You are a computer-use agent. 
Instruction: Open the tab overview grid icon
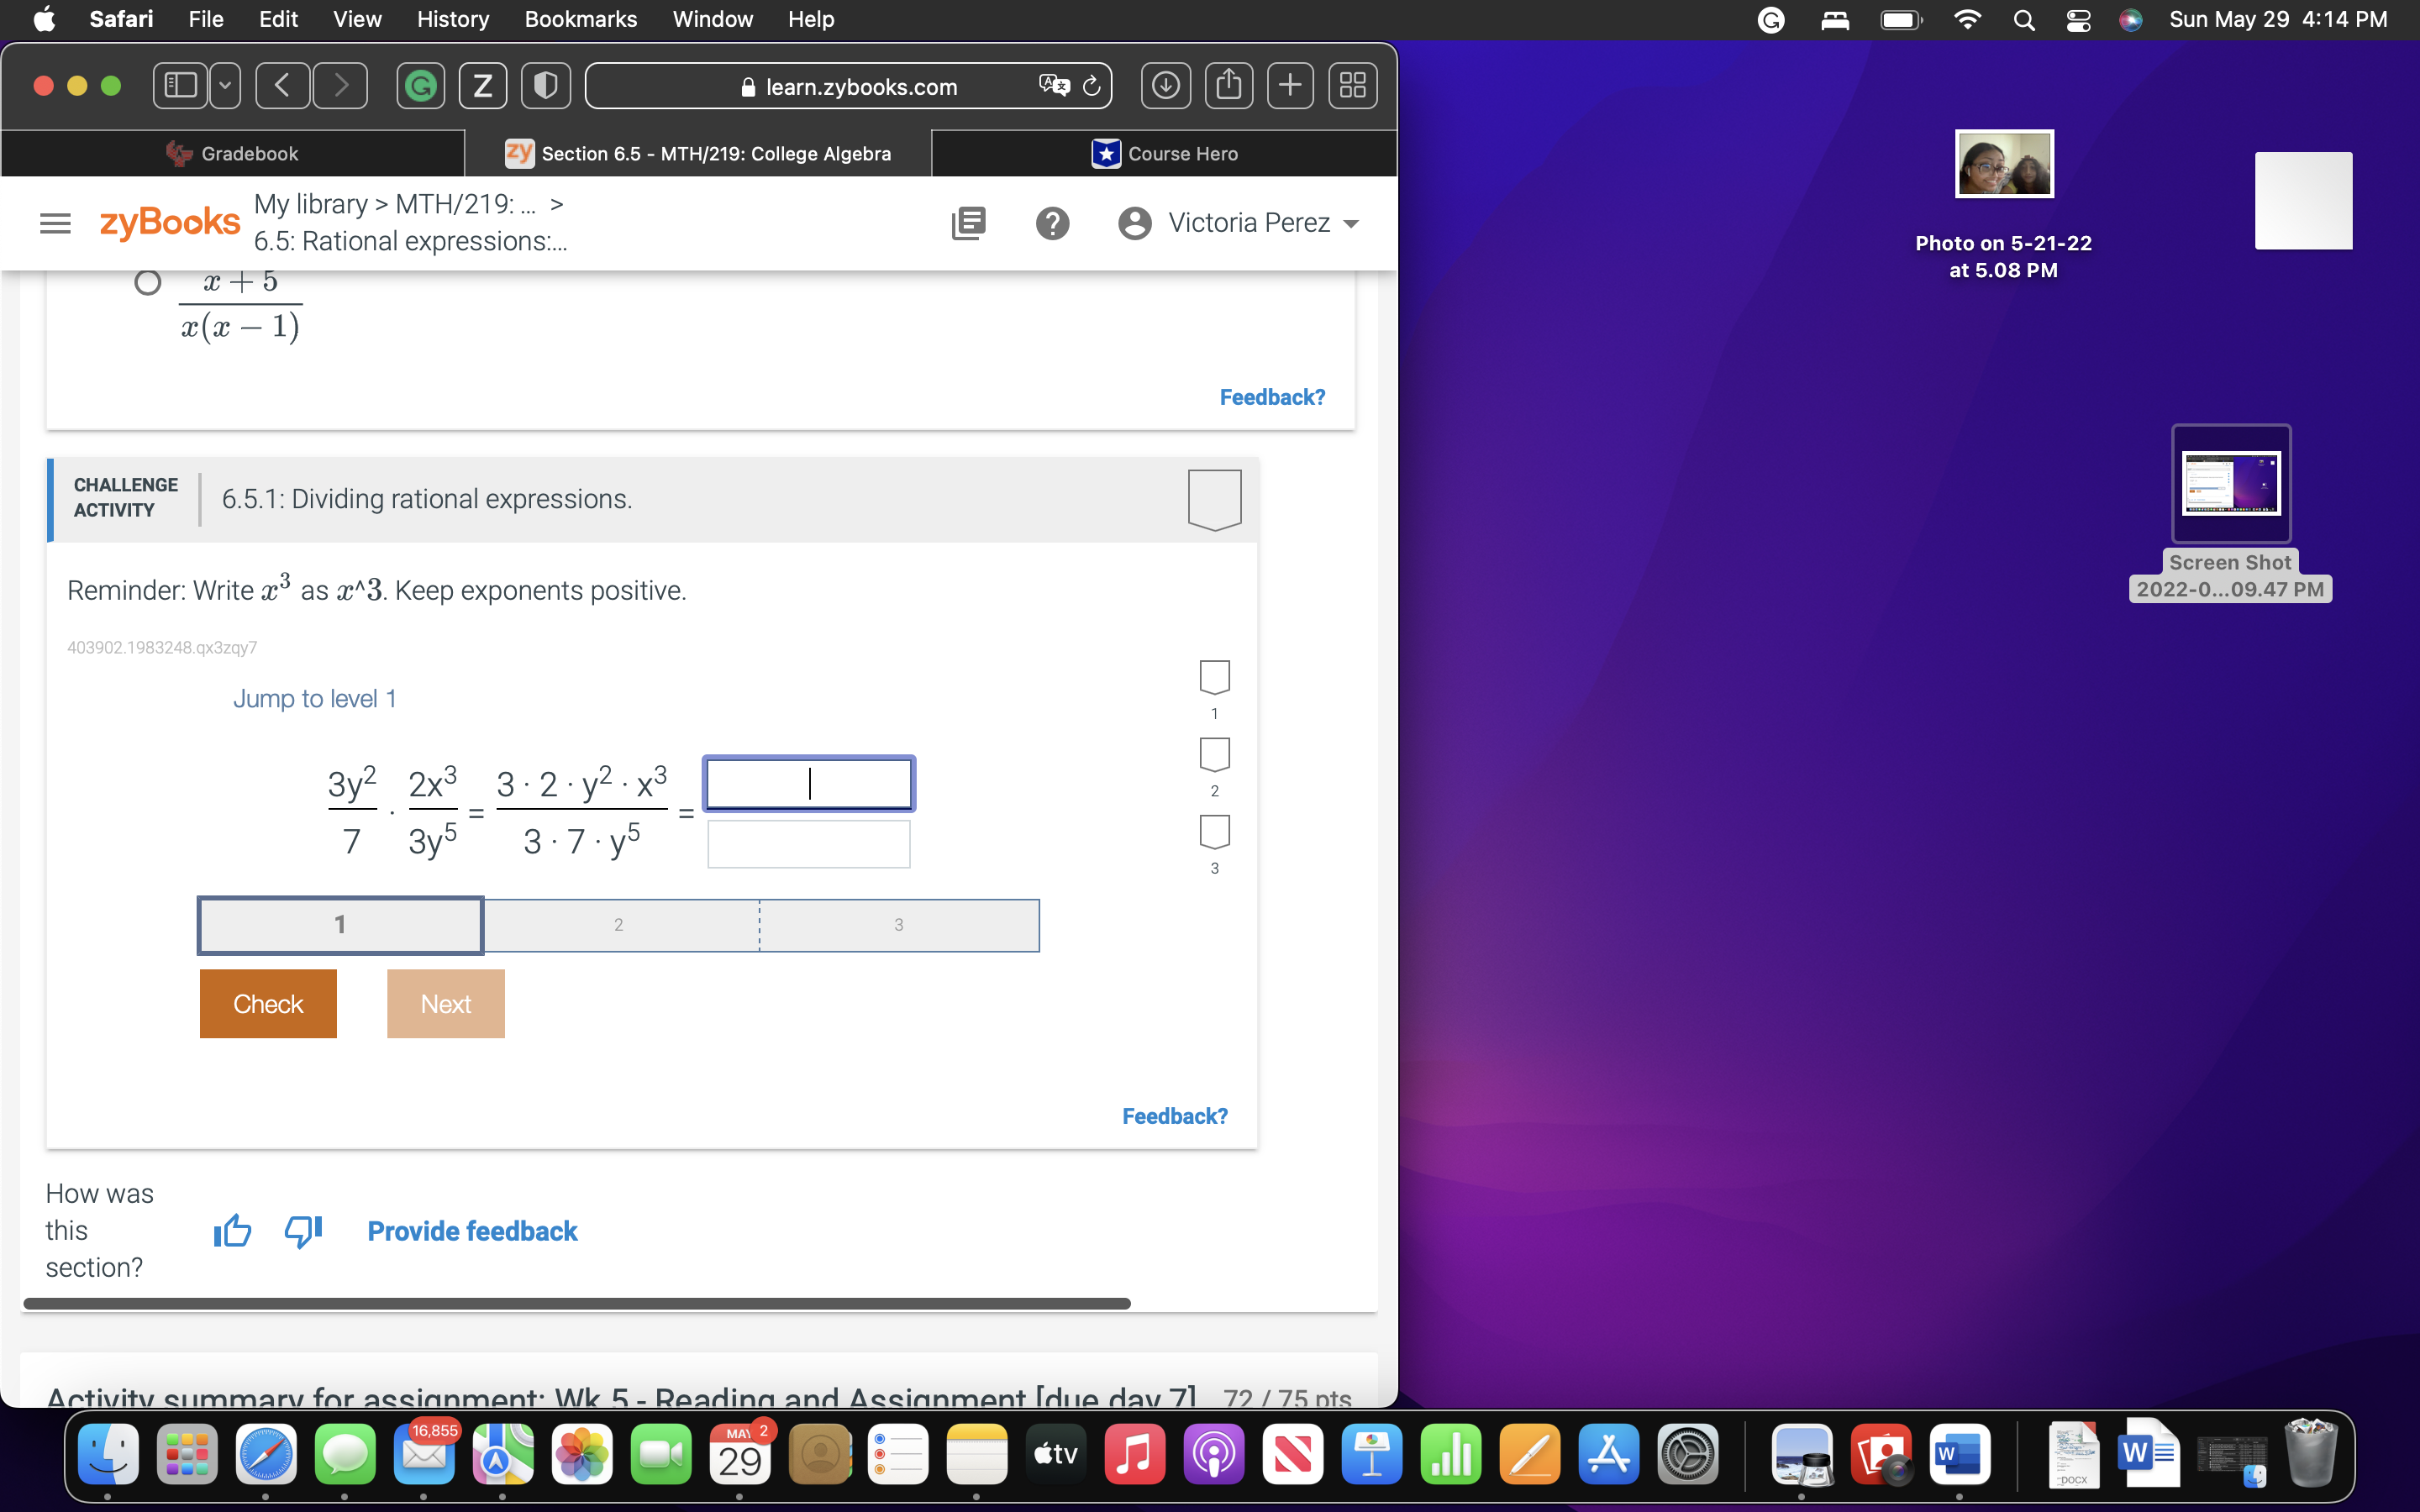(x=1351, y=85)
